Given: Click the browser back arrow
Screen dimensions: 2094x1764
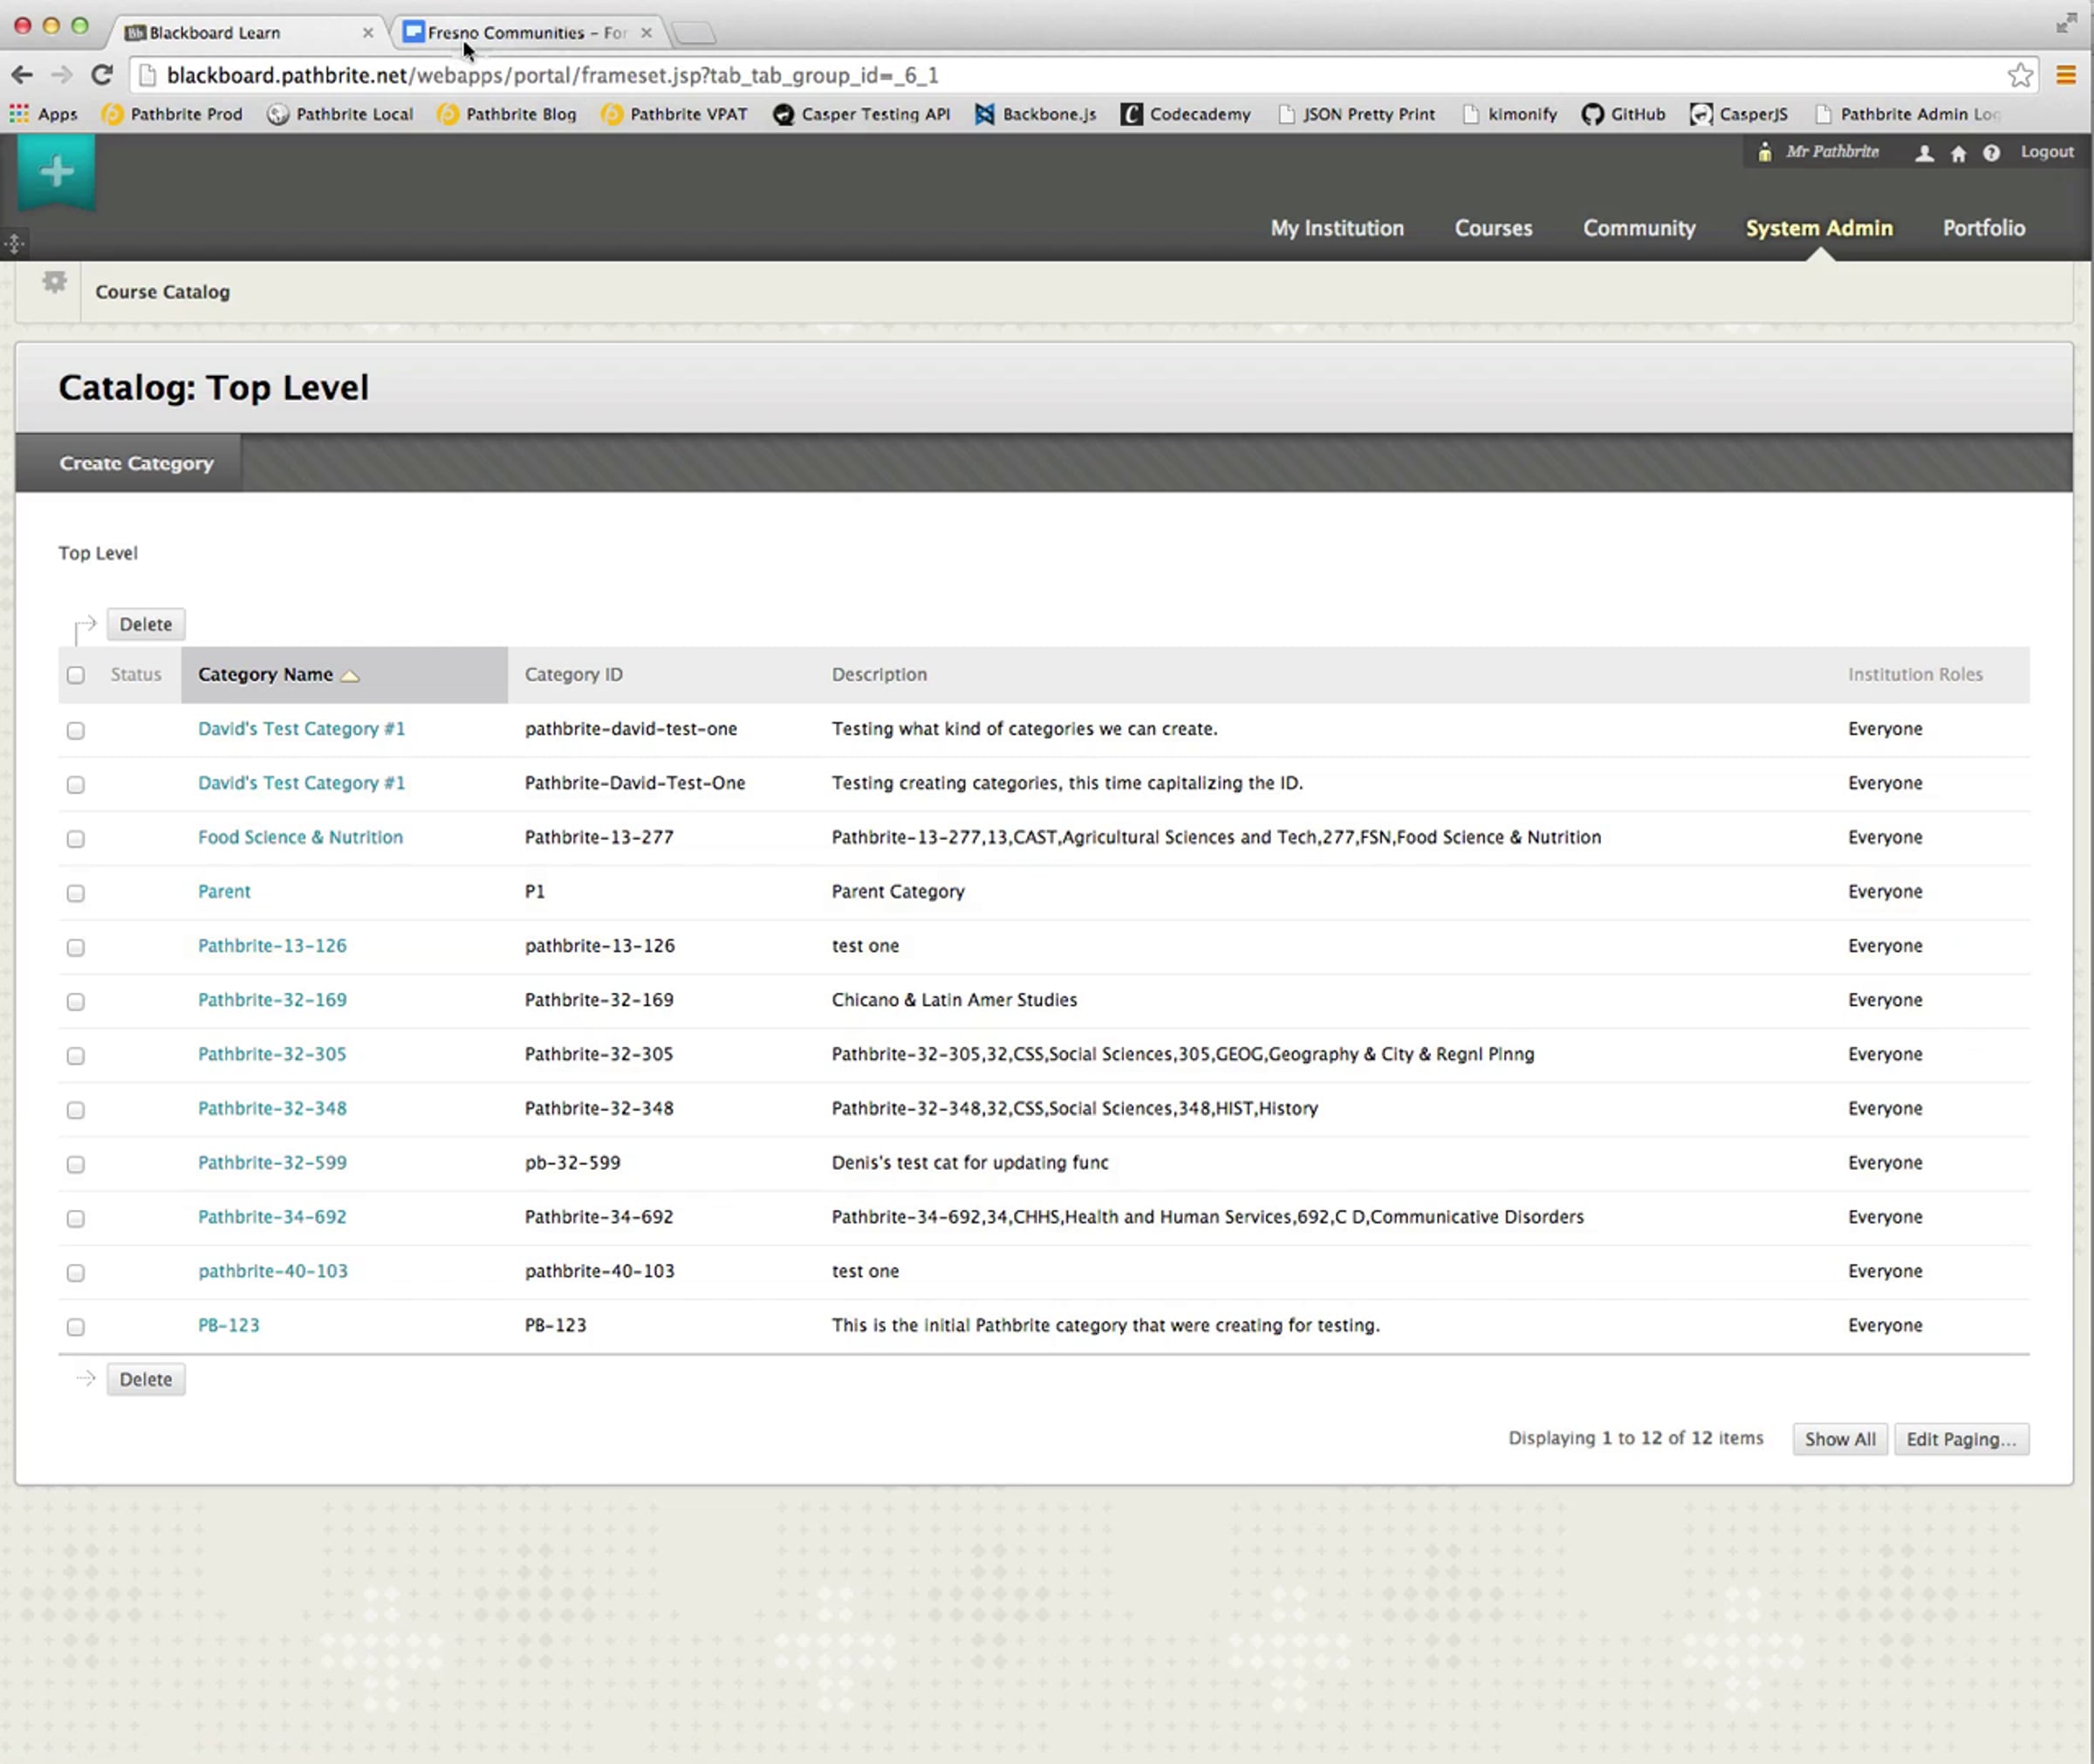Looking at the screenshot, I should point(22,75).
